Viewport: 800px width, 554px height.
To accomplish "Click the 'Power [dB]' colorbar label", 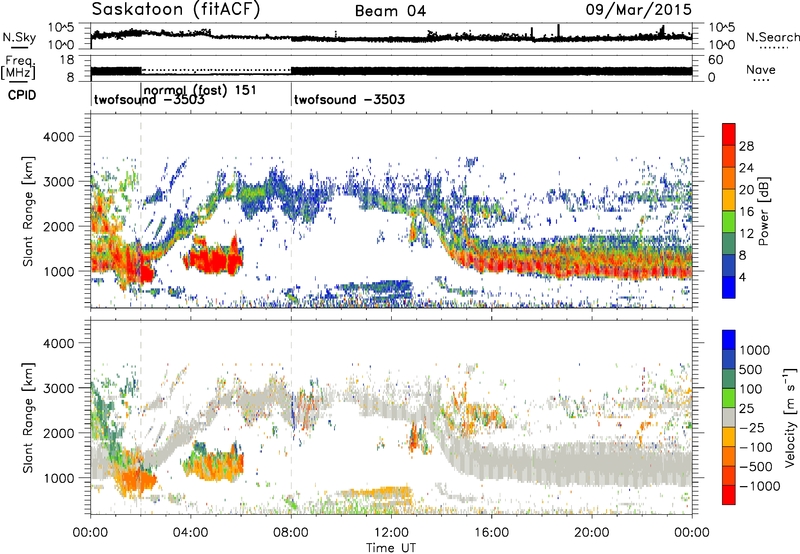I will [763, 211].
